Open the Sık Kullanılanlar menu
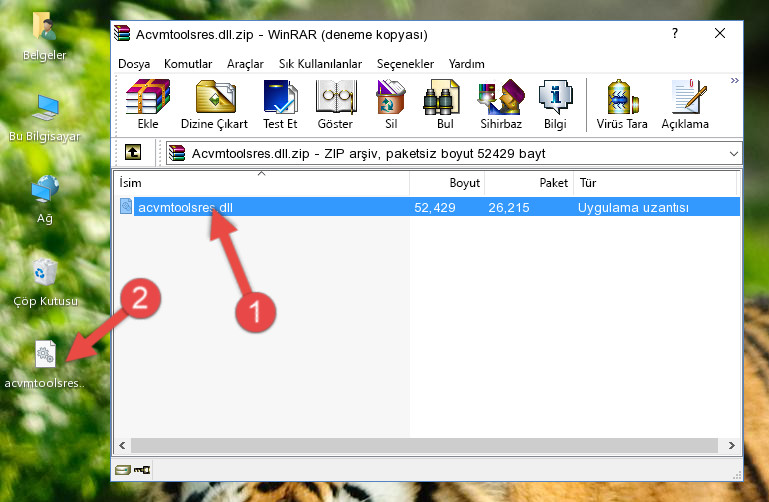The image size is (769, 502). point(320,64)
